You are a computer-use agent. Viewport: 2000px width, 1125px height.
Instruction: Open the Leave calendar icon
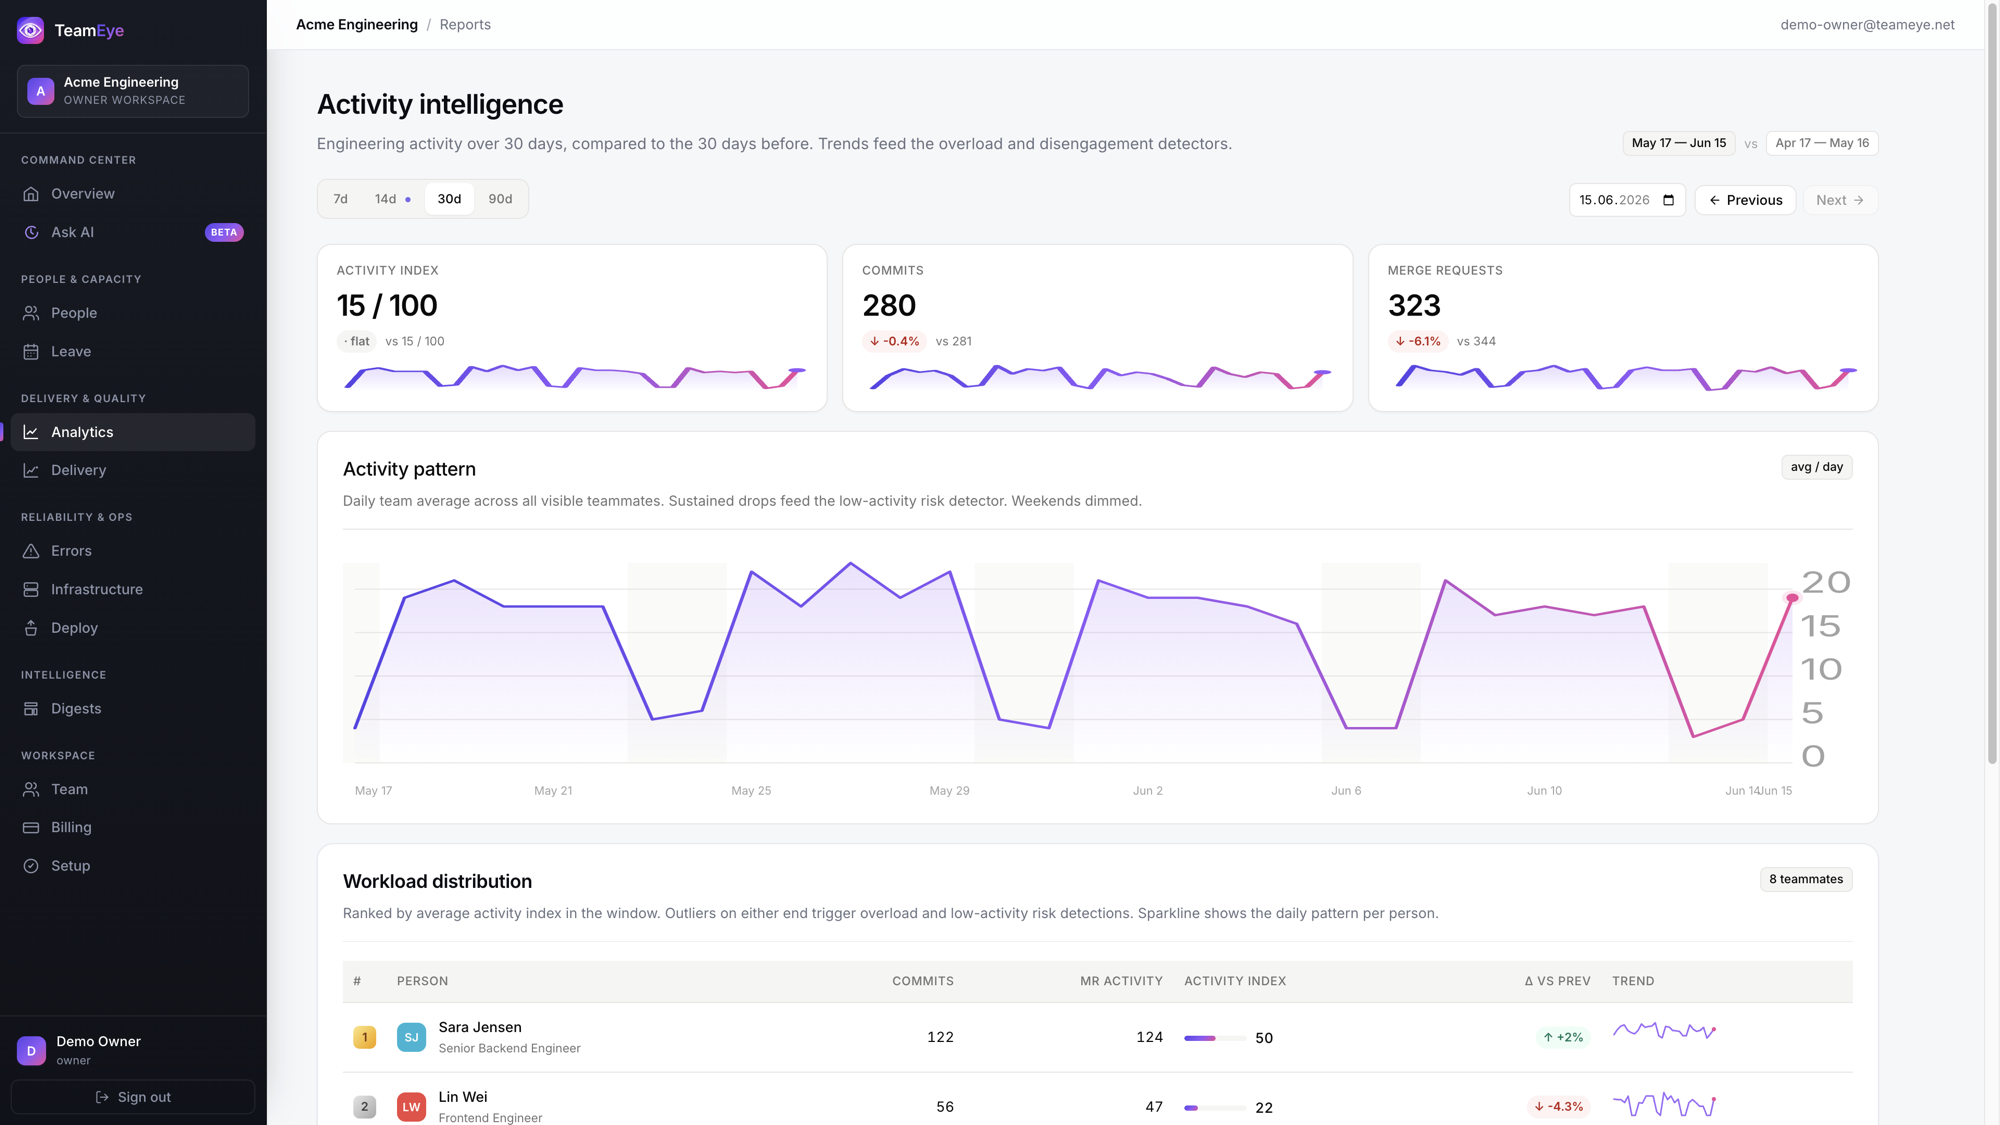point(31,352)
